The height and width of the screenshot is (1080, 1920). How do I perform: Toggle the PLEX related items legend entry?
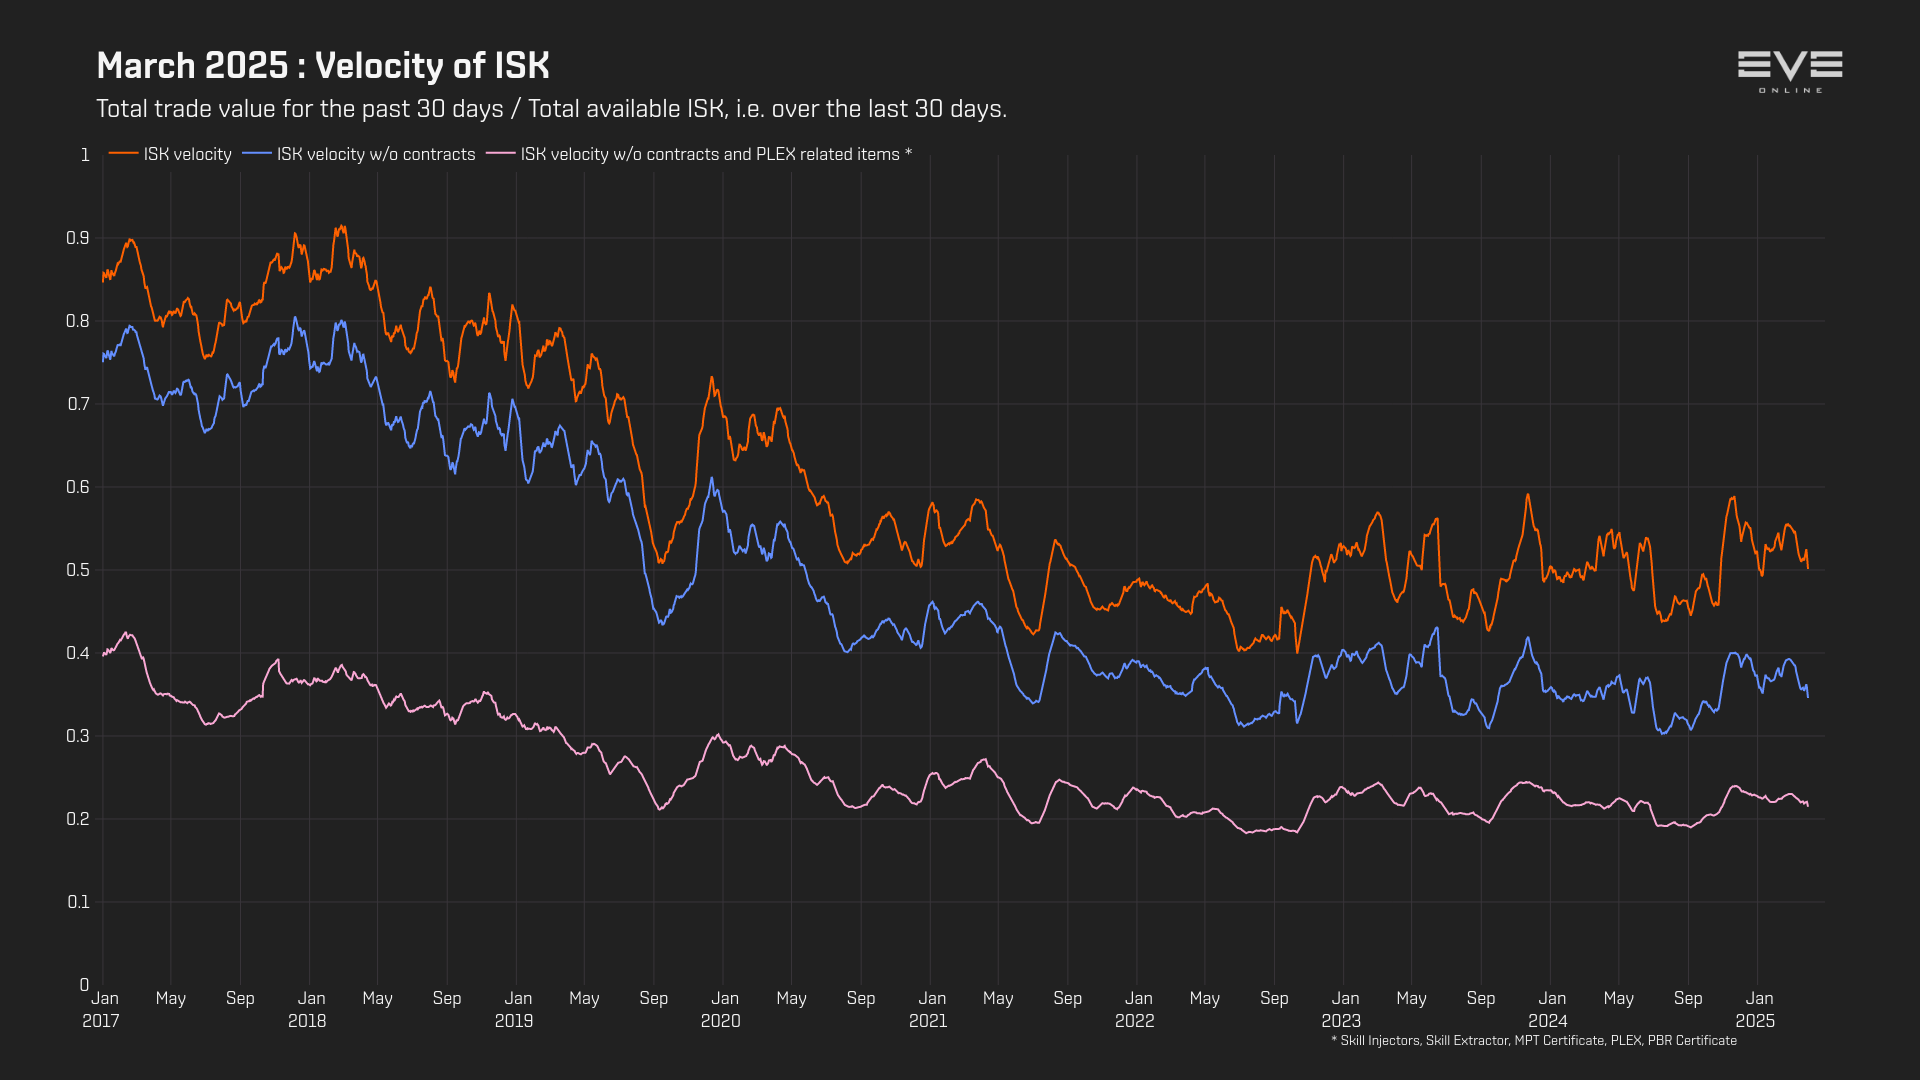point(715,154)
